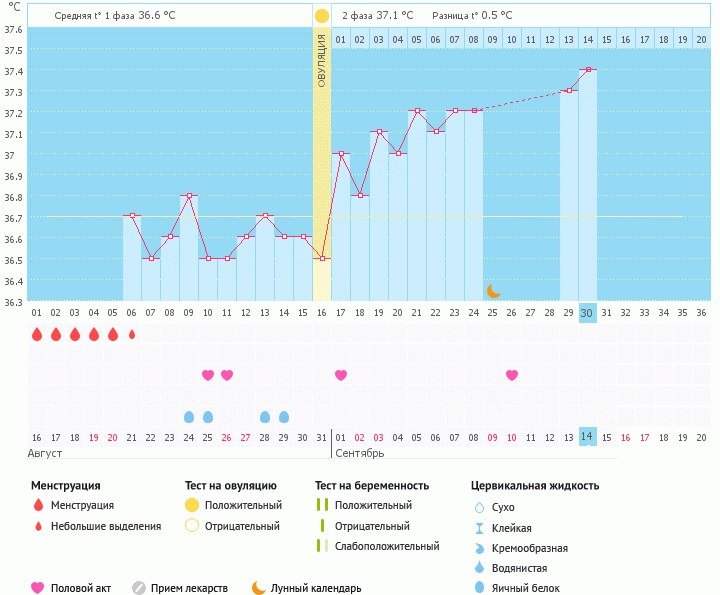Click the heart icon on cycle day 17

[341, 375]
